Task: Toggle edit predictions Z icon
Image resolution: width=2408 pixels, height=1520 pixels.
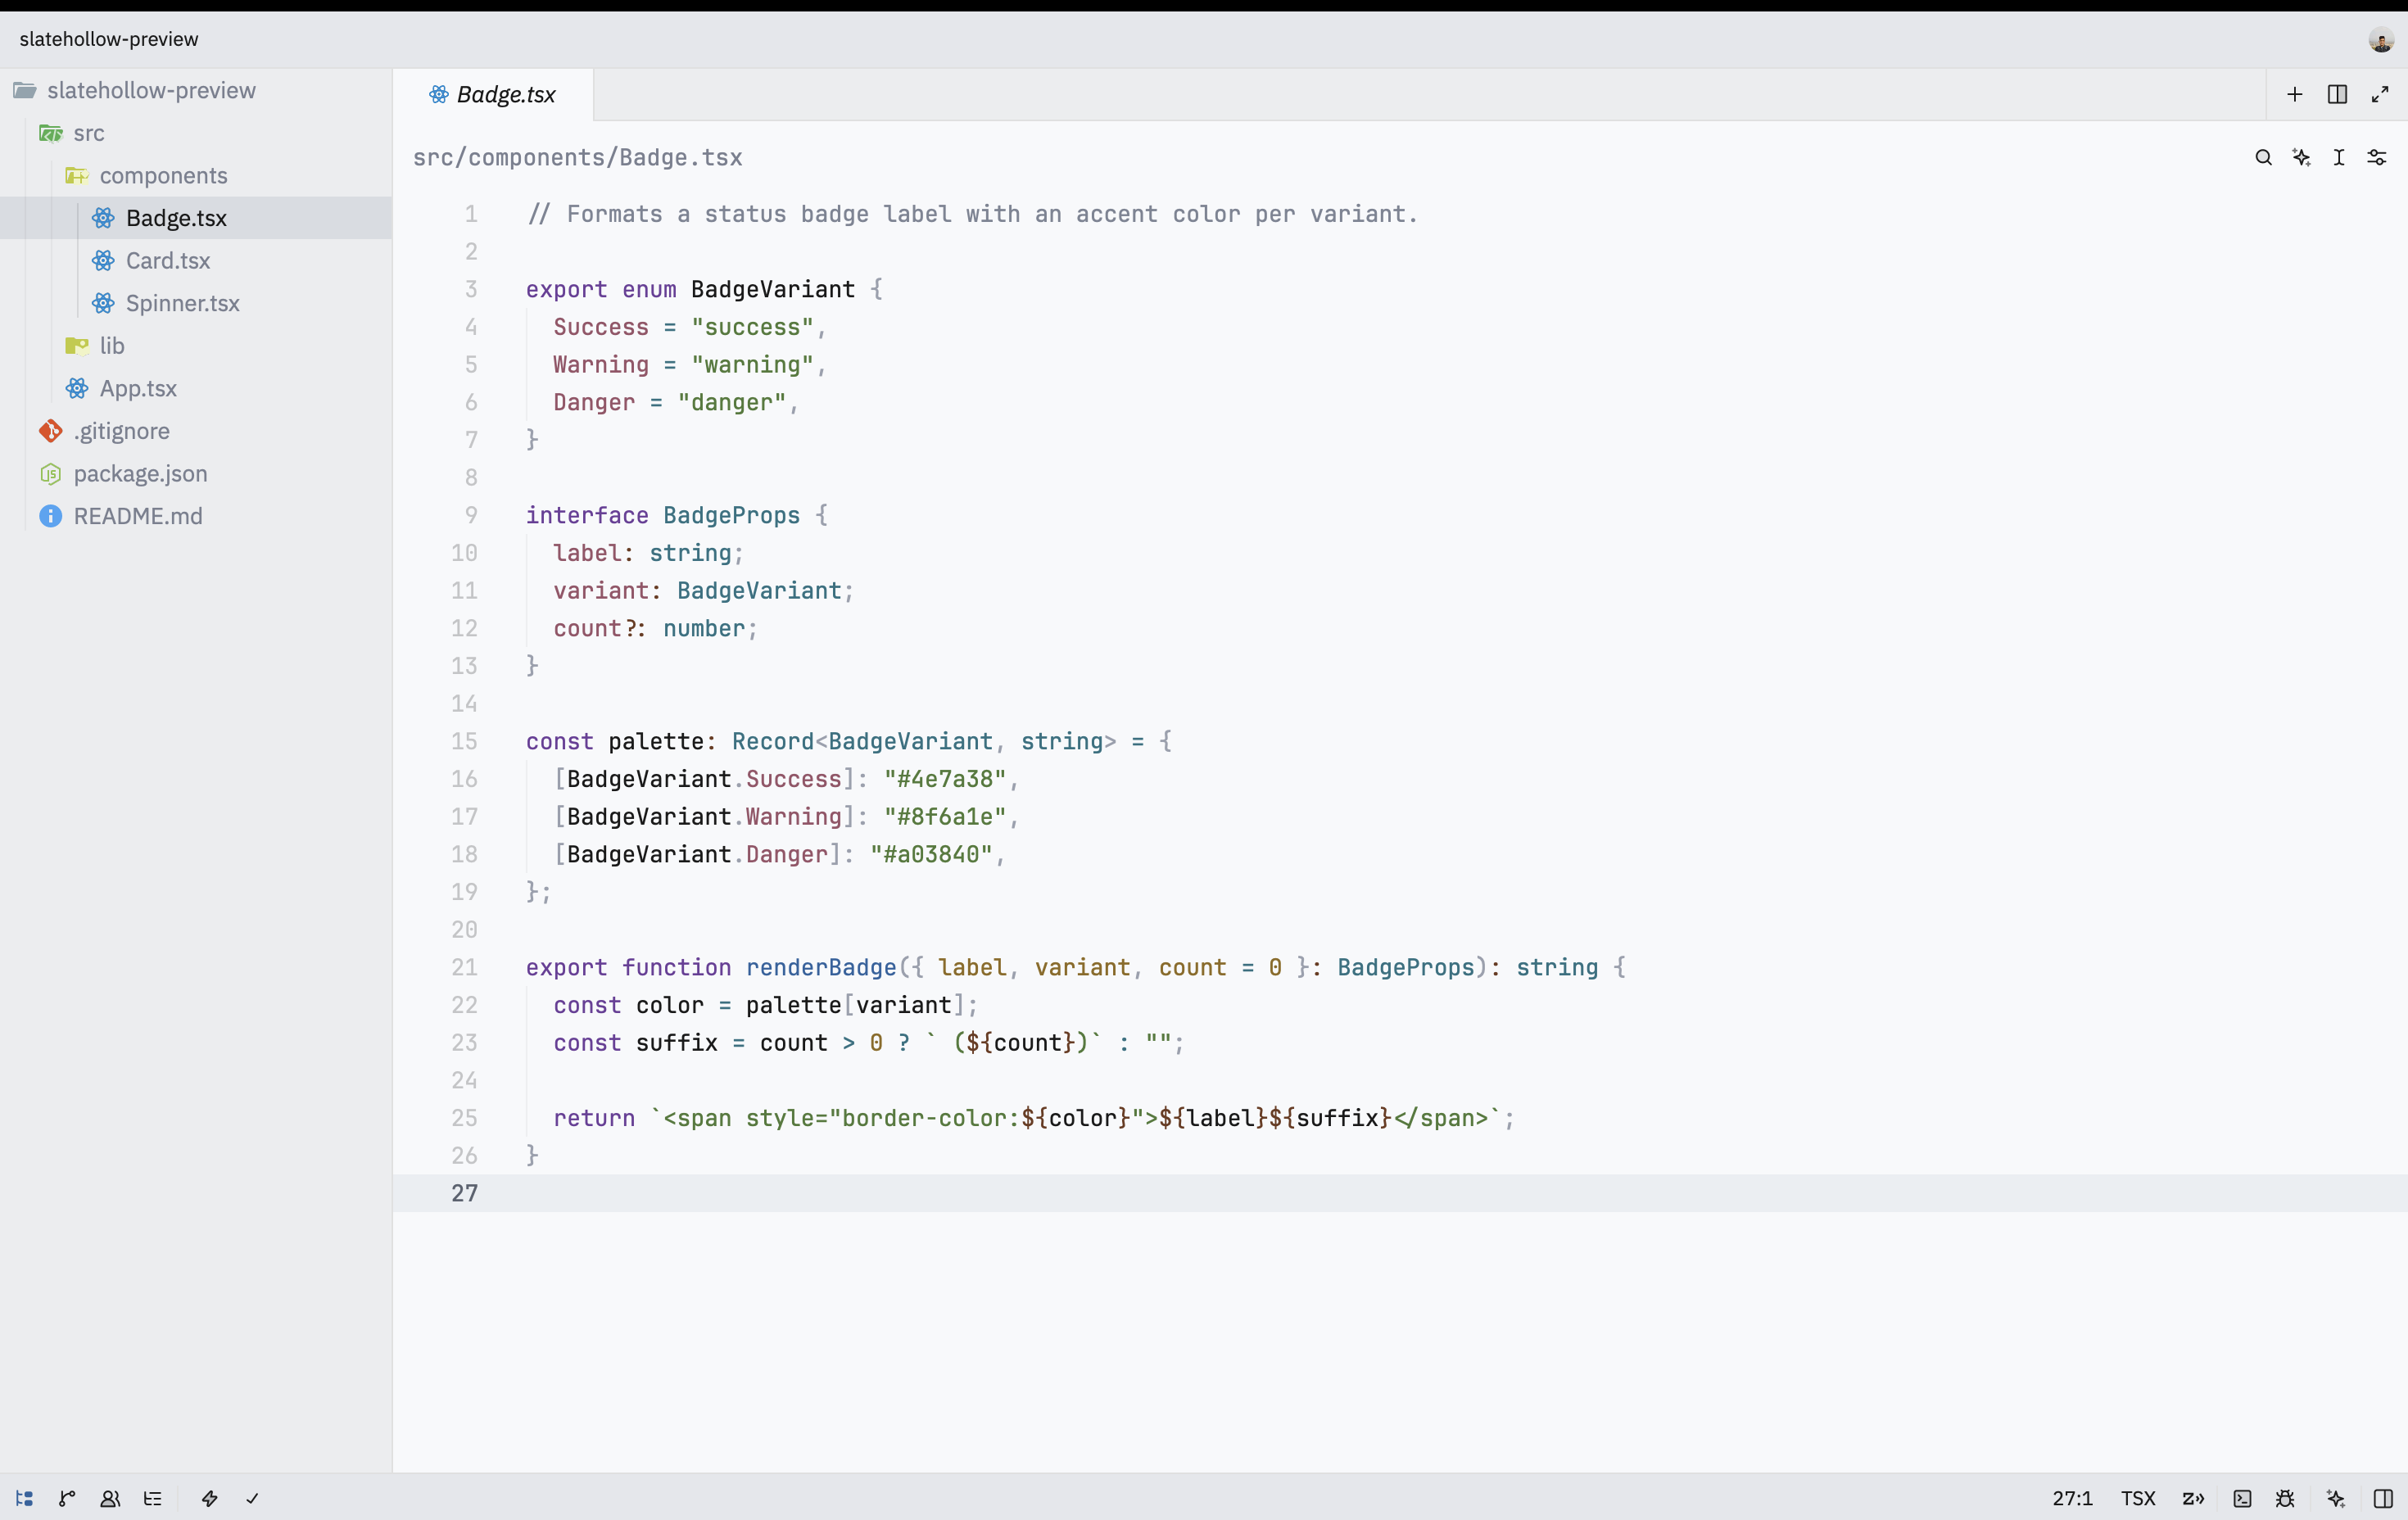Action: point(2193,1498)
